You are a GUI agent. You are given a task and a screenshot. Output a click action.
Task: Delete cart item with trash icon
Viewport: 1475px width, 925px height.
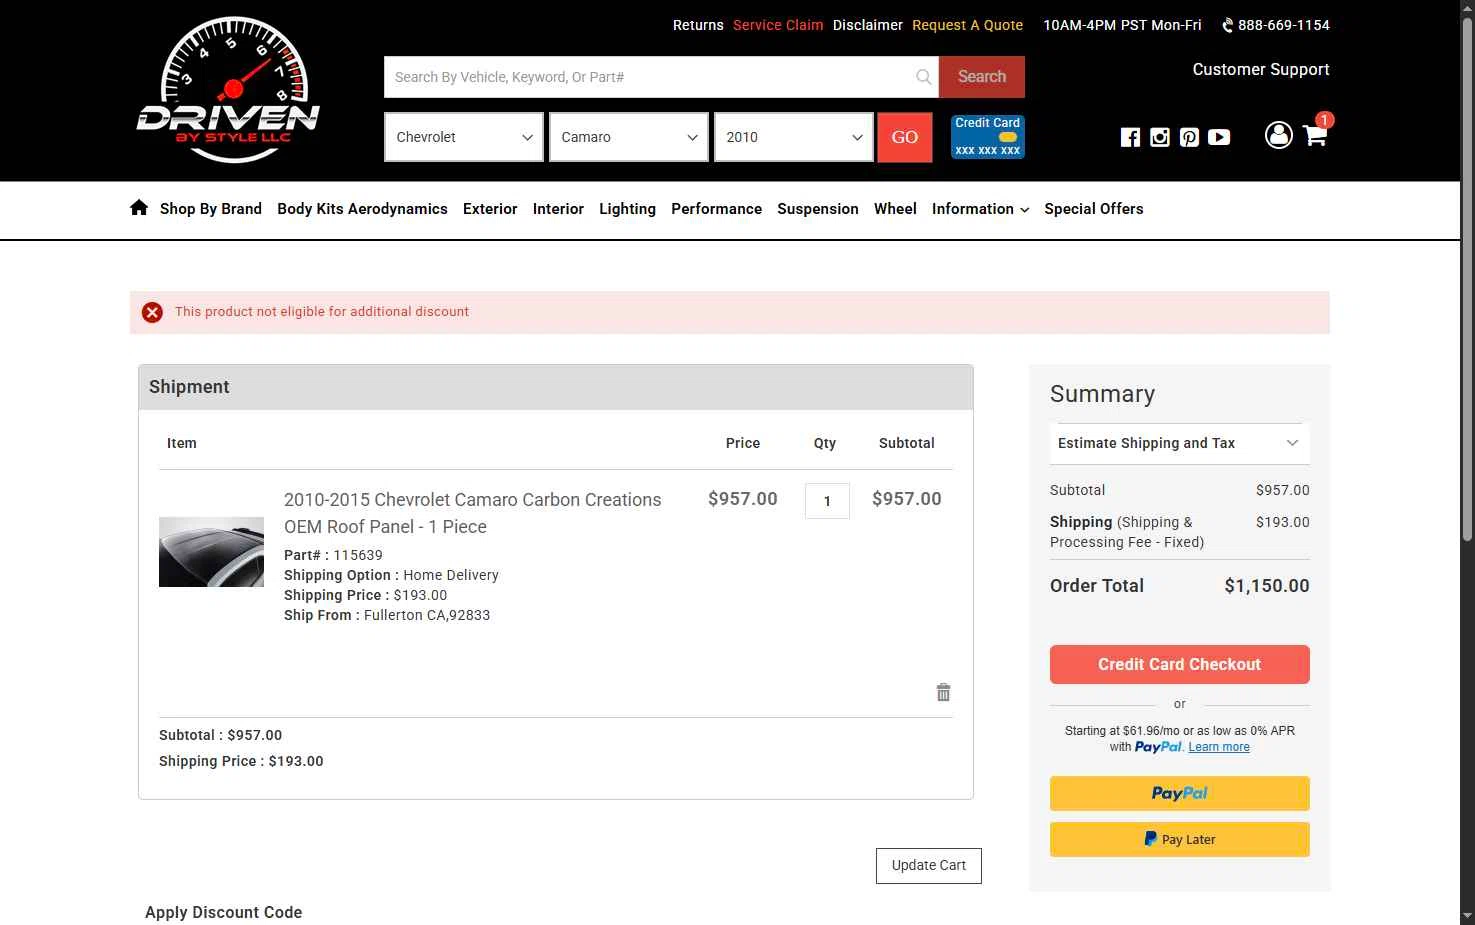[x=943, y=692]
